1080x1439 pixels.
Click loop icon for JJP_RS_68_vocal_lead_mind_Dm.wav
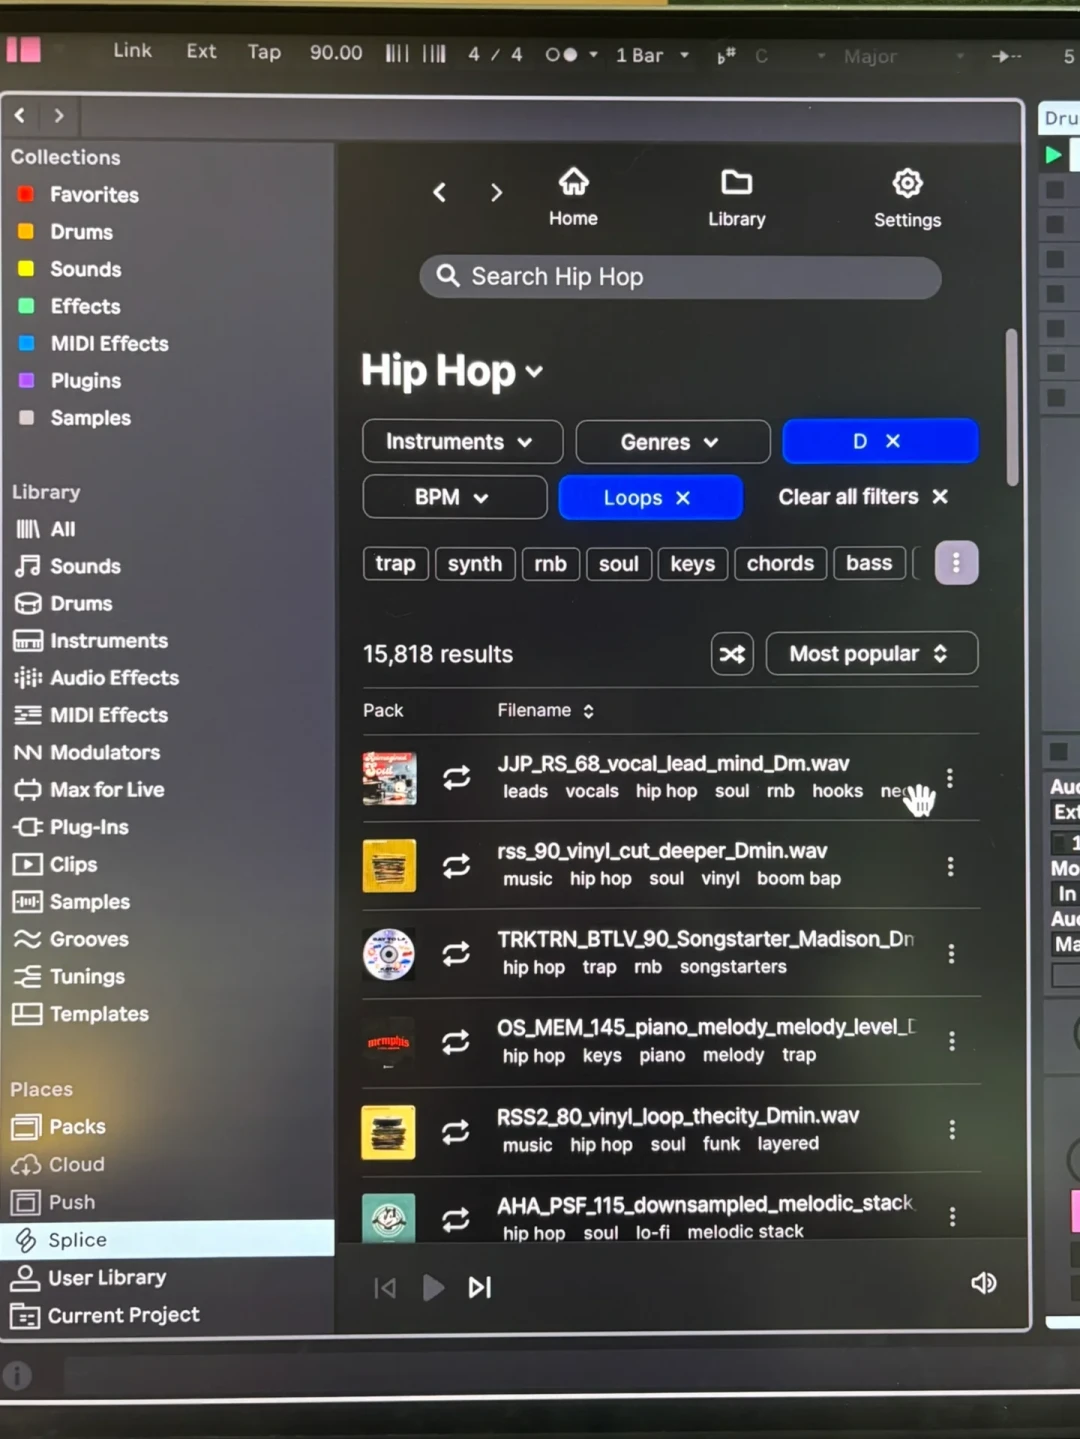(457, 778)
